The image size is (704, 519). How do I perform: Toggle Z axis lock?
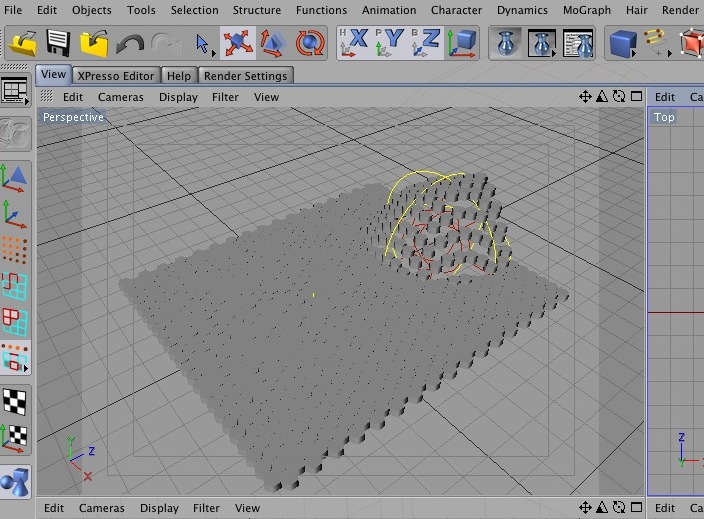pyautogui.click(x=426, y=43)
